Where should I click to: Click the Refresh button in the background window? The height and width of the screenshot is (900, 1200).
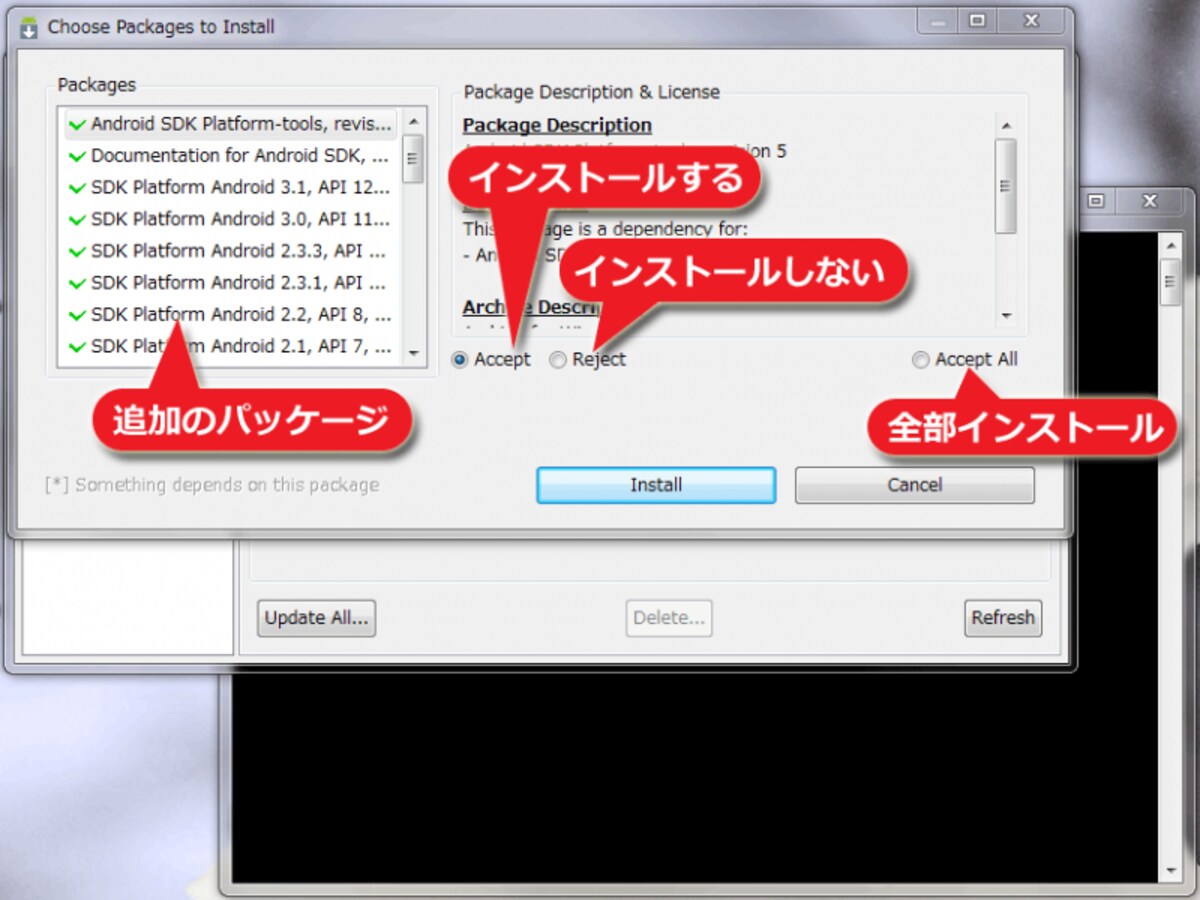(x=1003, y=618)
